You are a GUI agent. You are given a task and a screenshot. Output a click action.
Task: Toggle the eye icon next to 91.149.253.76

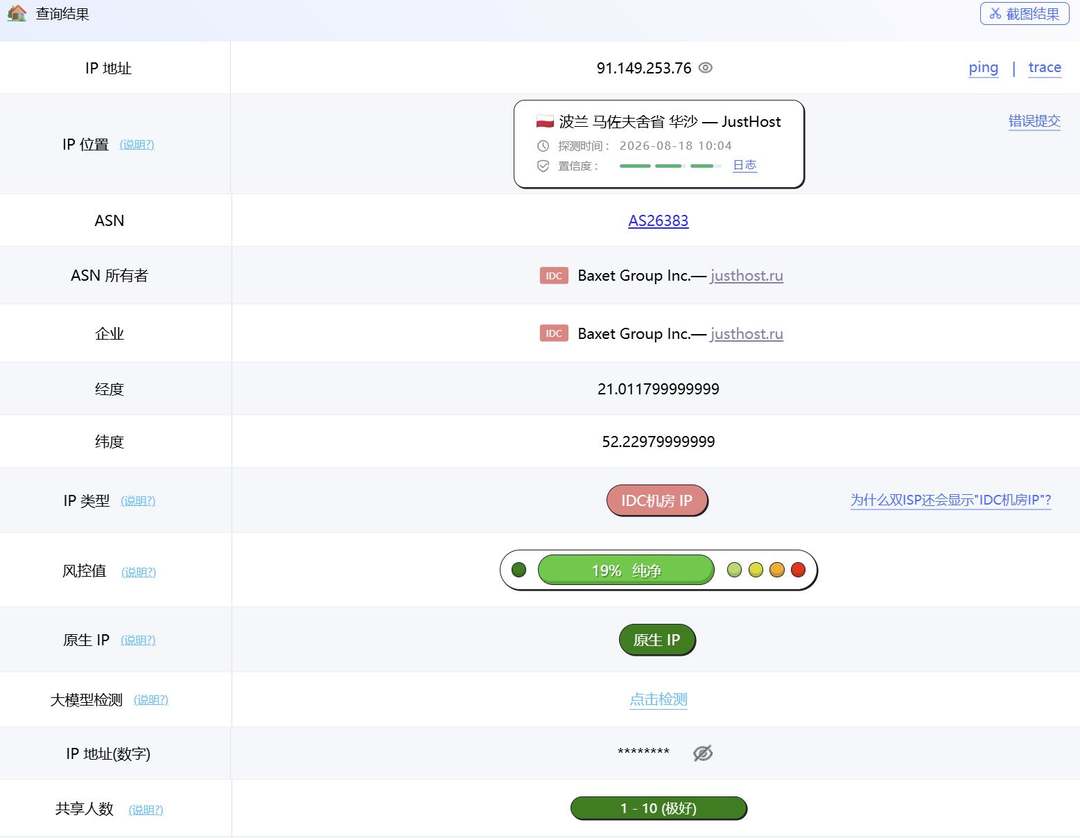(x=705, y=67)
